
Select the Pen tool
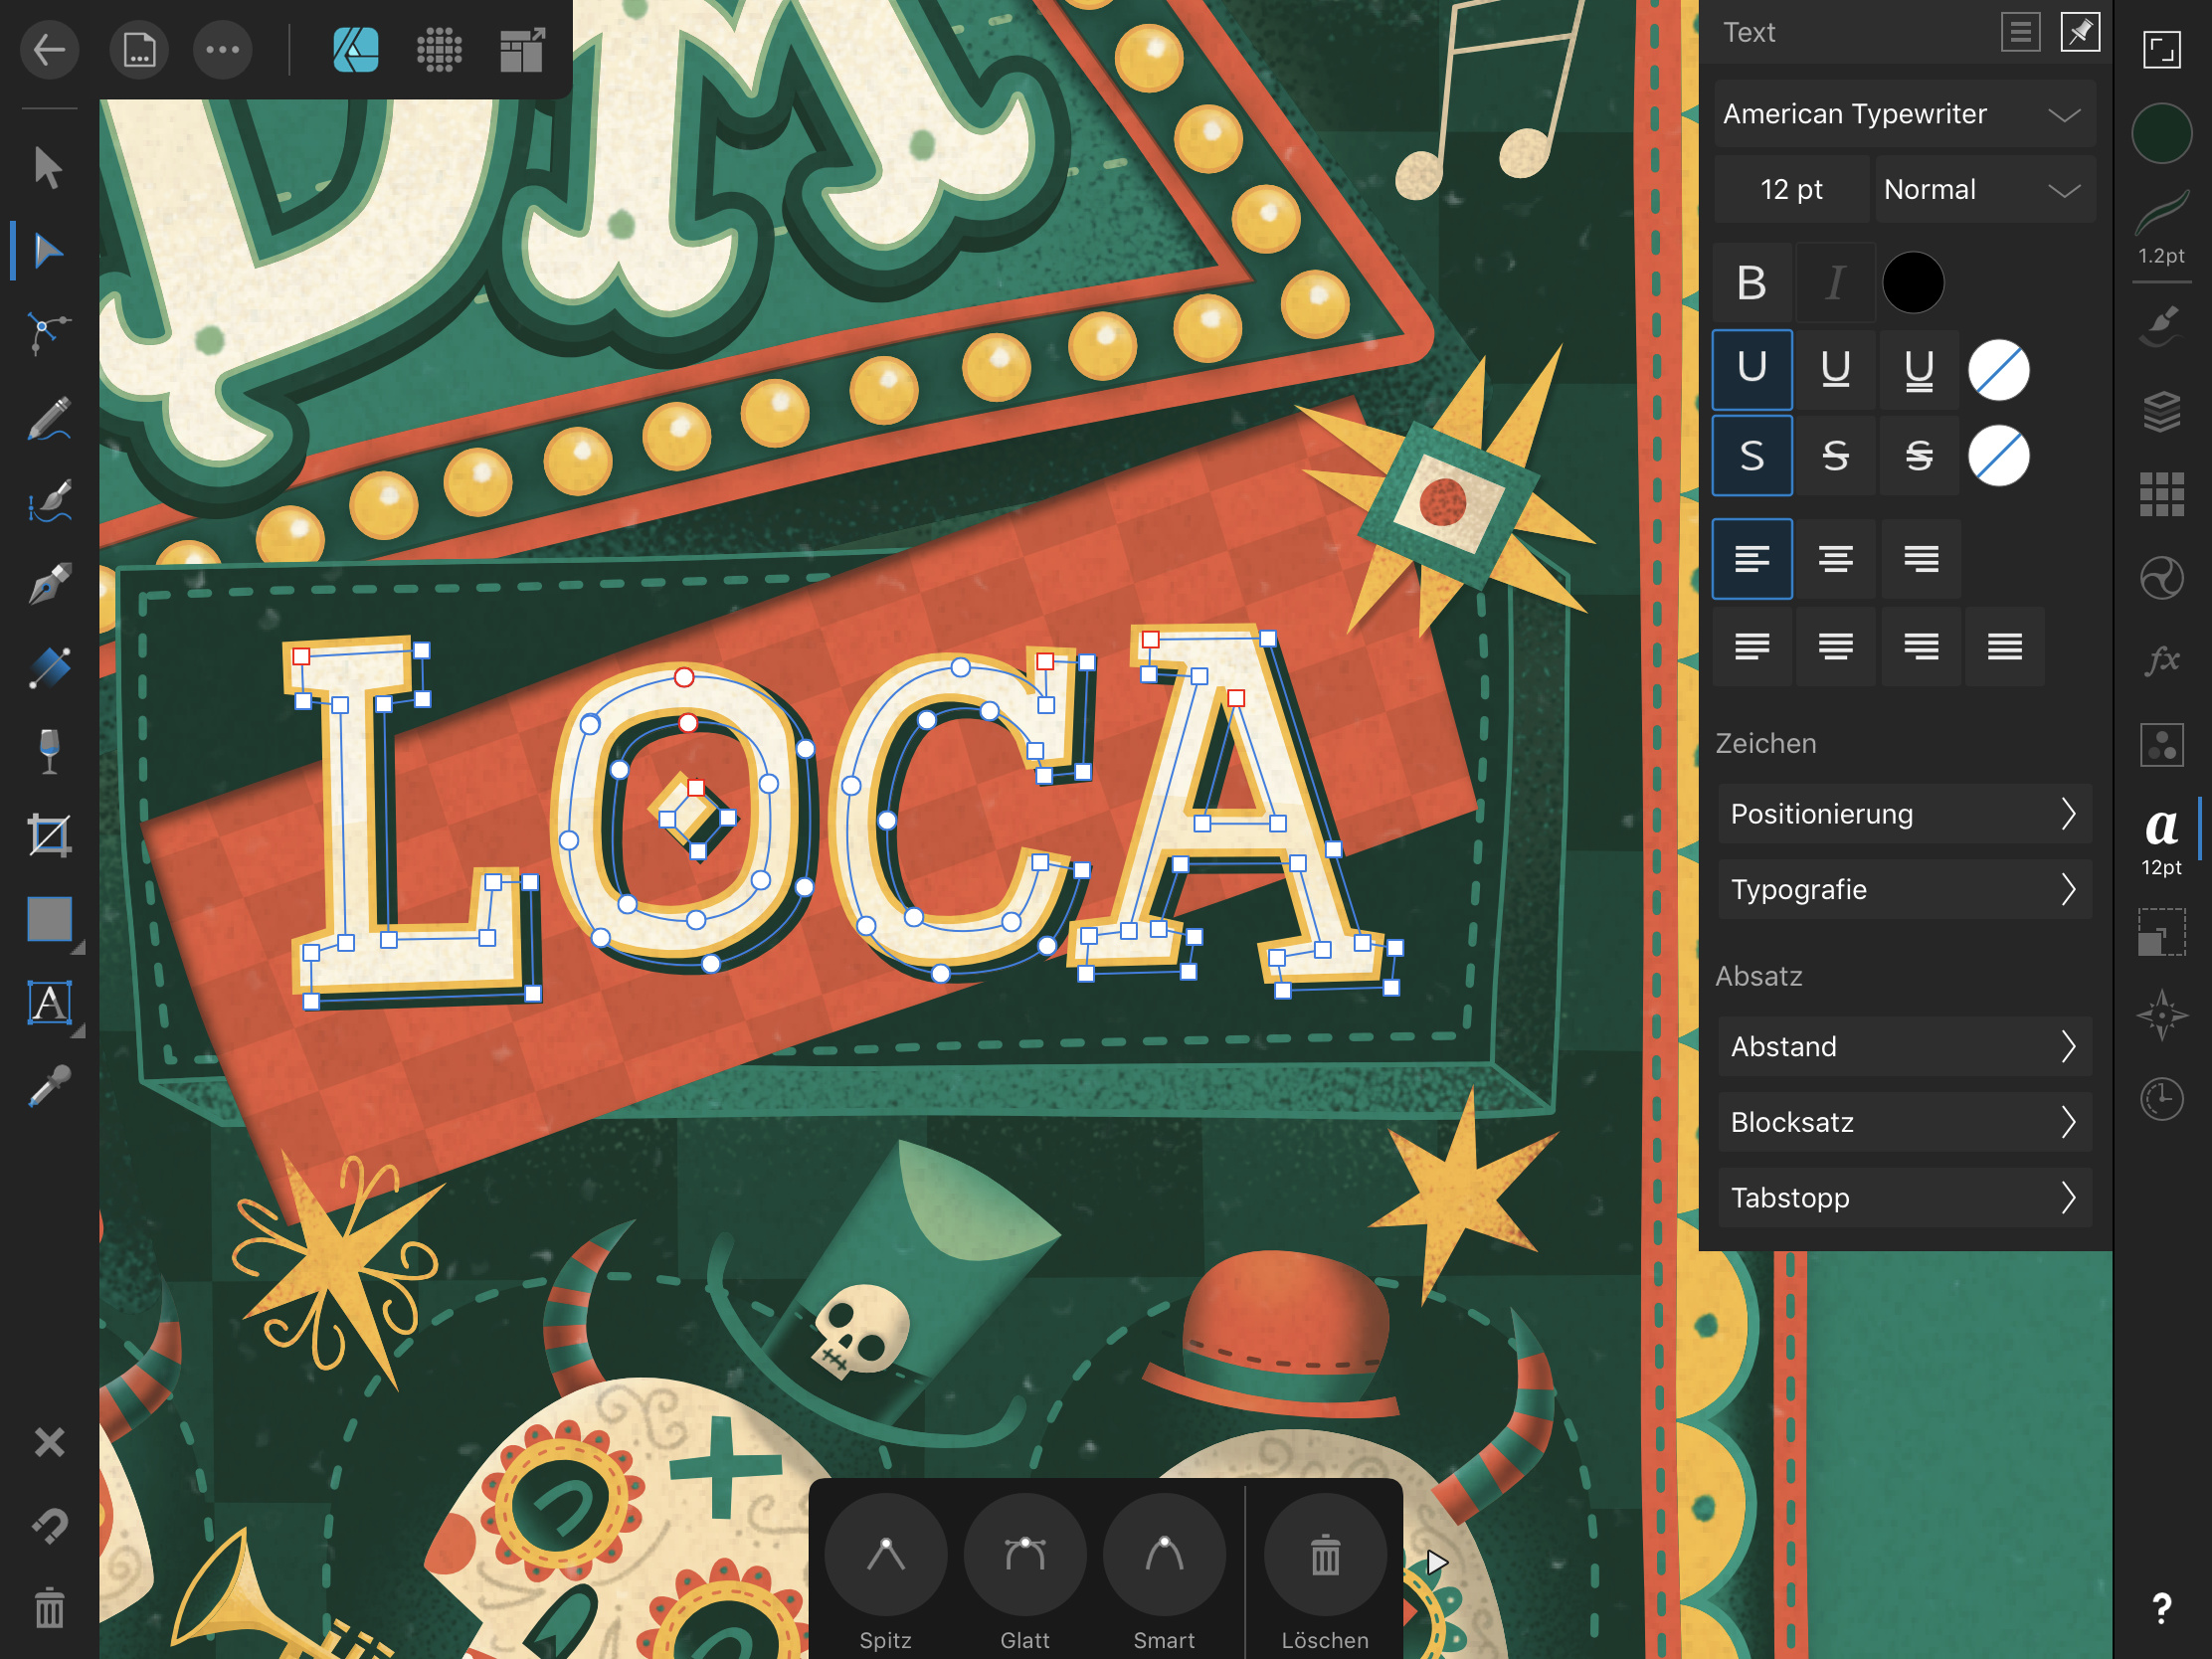(x=48, y=584)
